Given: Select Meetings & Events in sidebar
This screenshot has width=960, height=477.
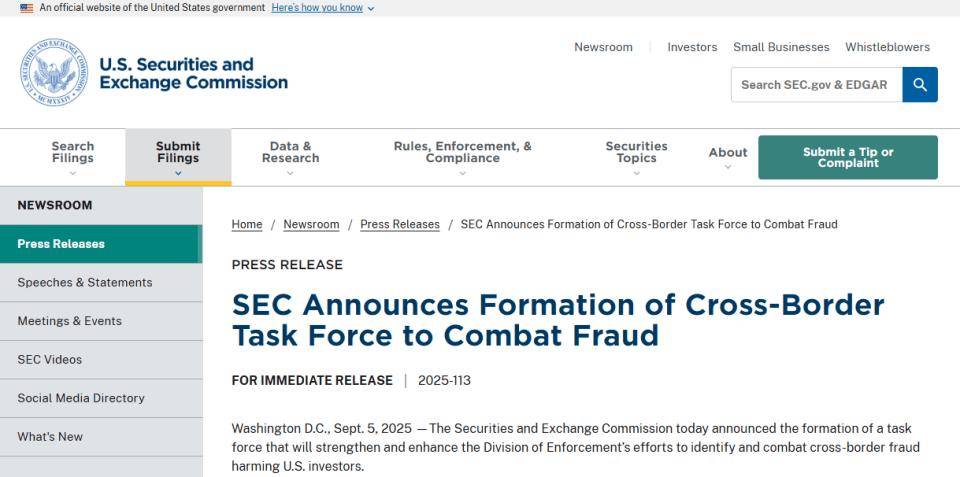Looking at the screenshot, I should click(x=70, y=321).
